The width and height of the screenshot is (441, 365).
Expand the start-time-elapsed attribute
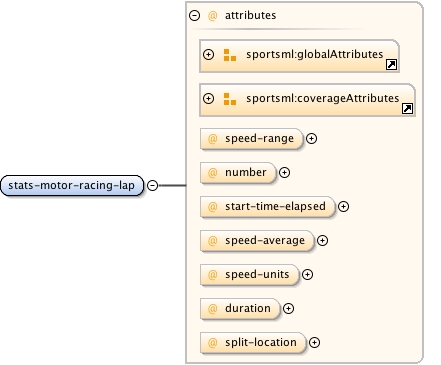(343, 207)
